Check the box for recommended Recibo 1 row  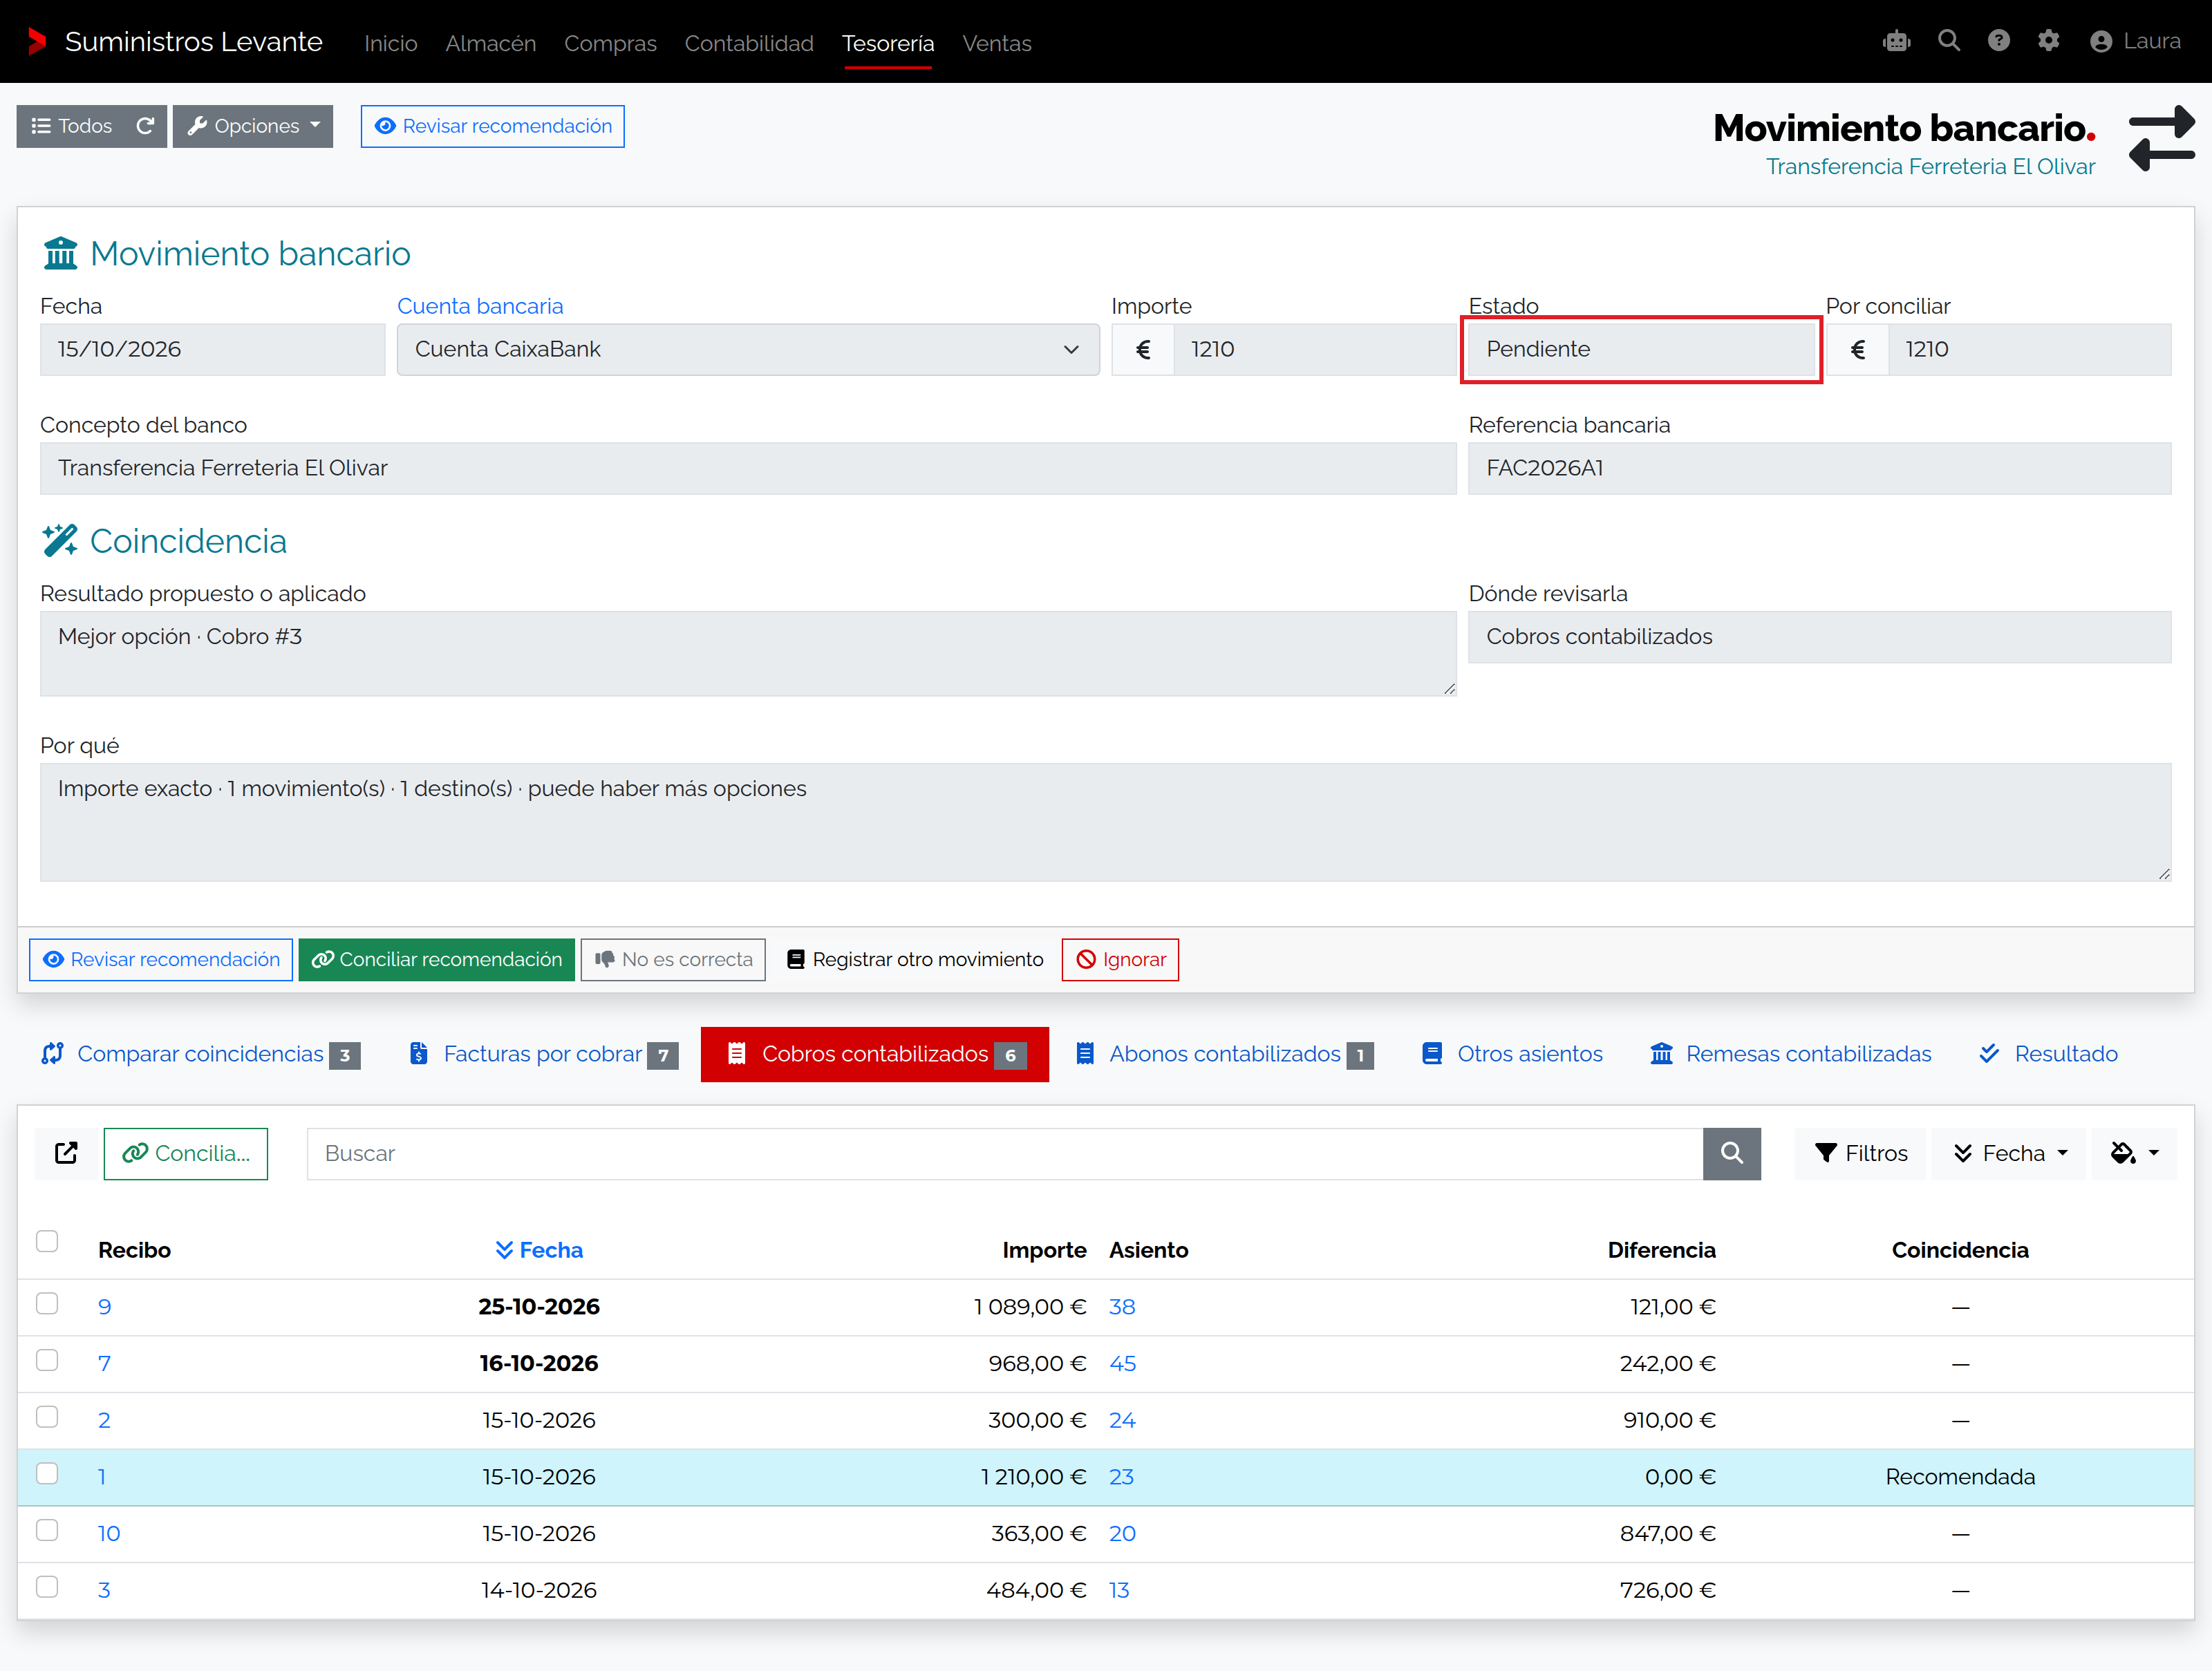tap(47, 1474)
